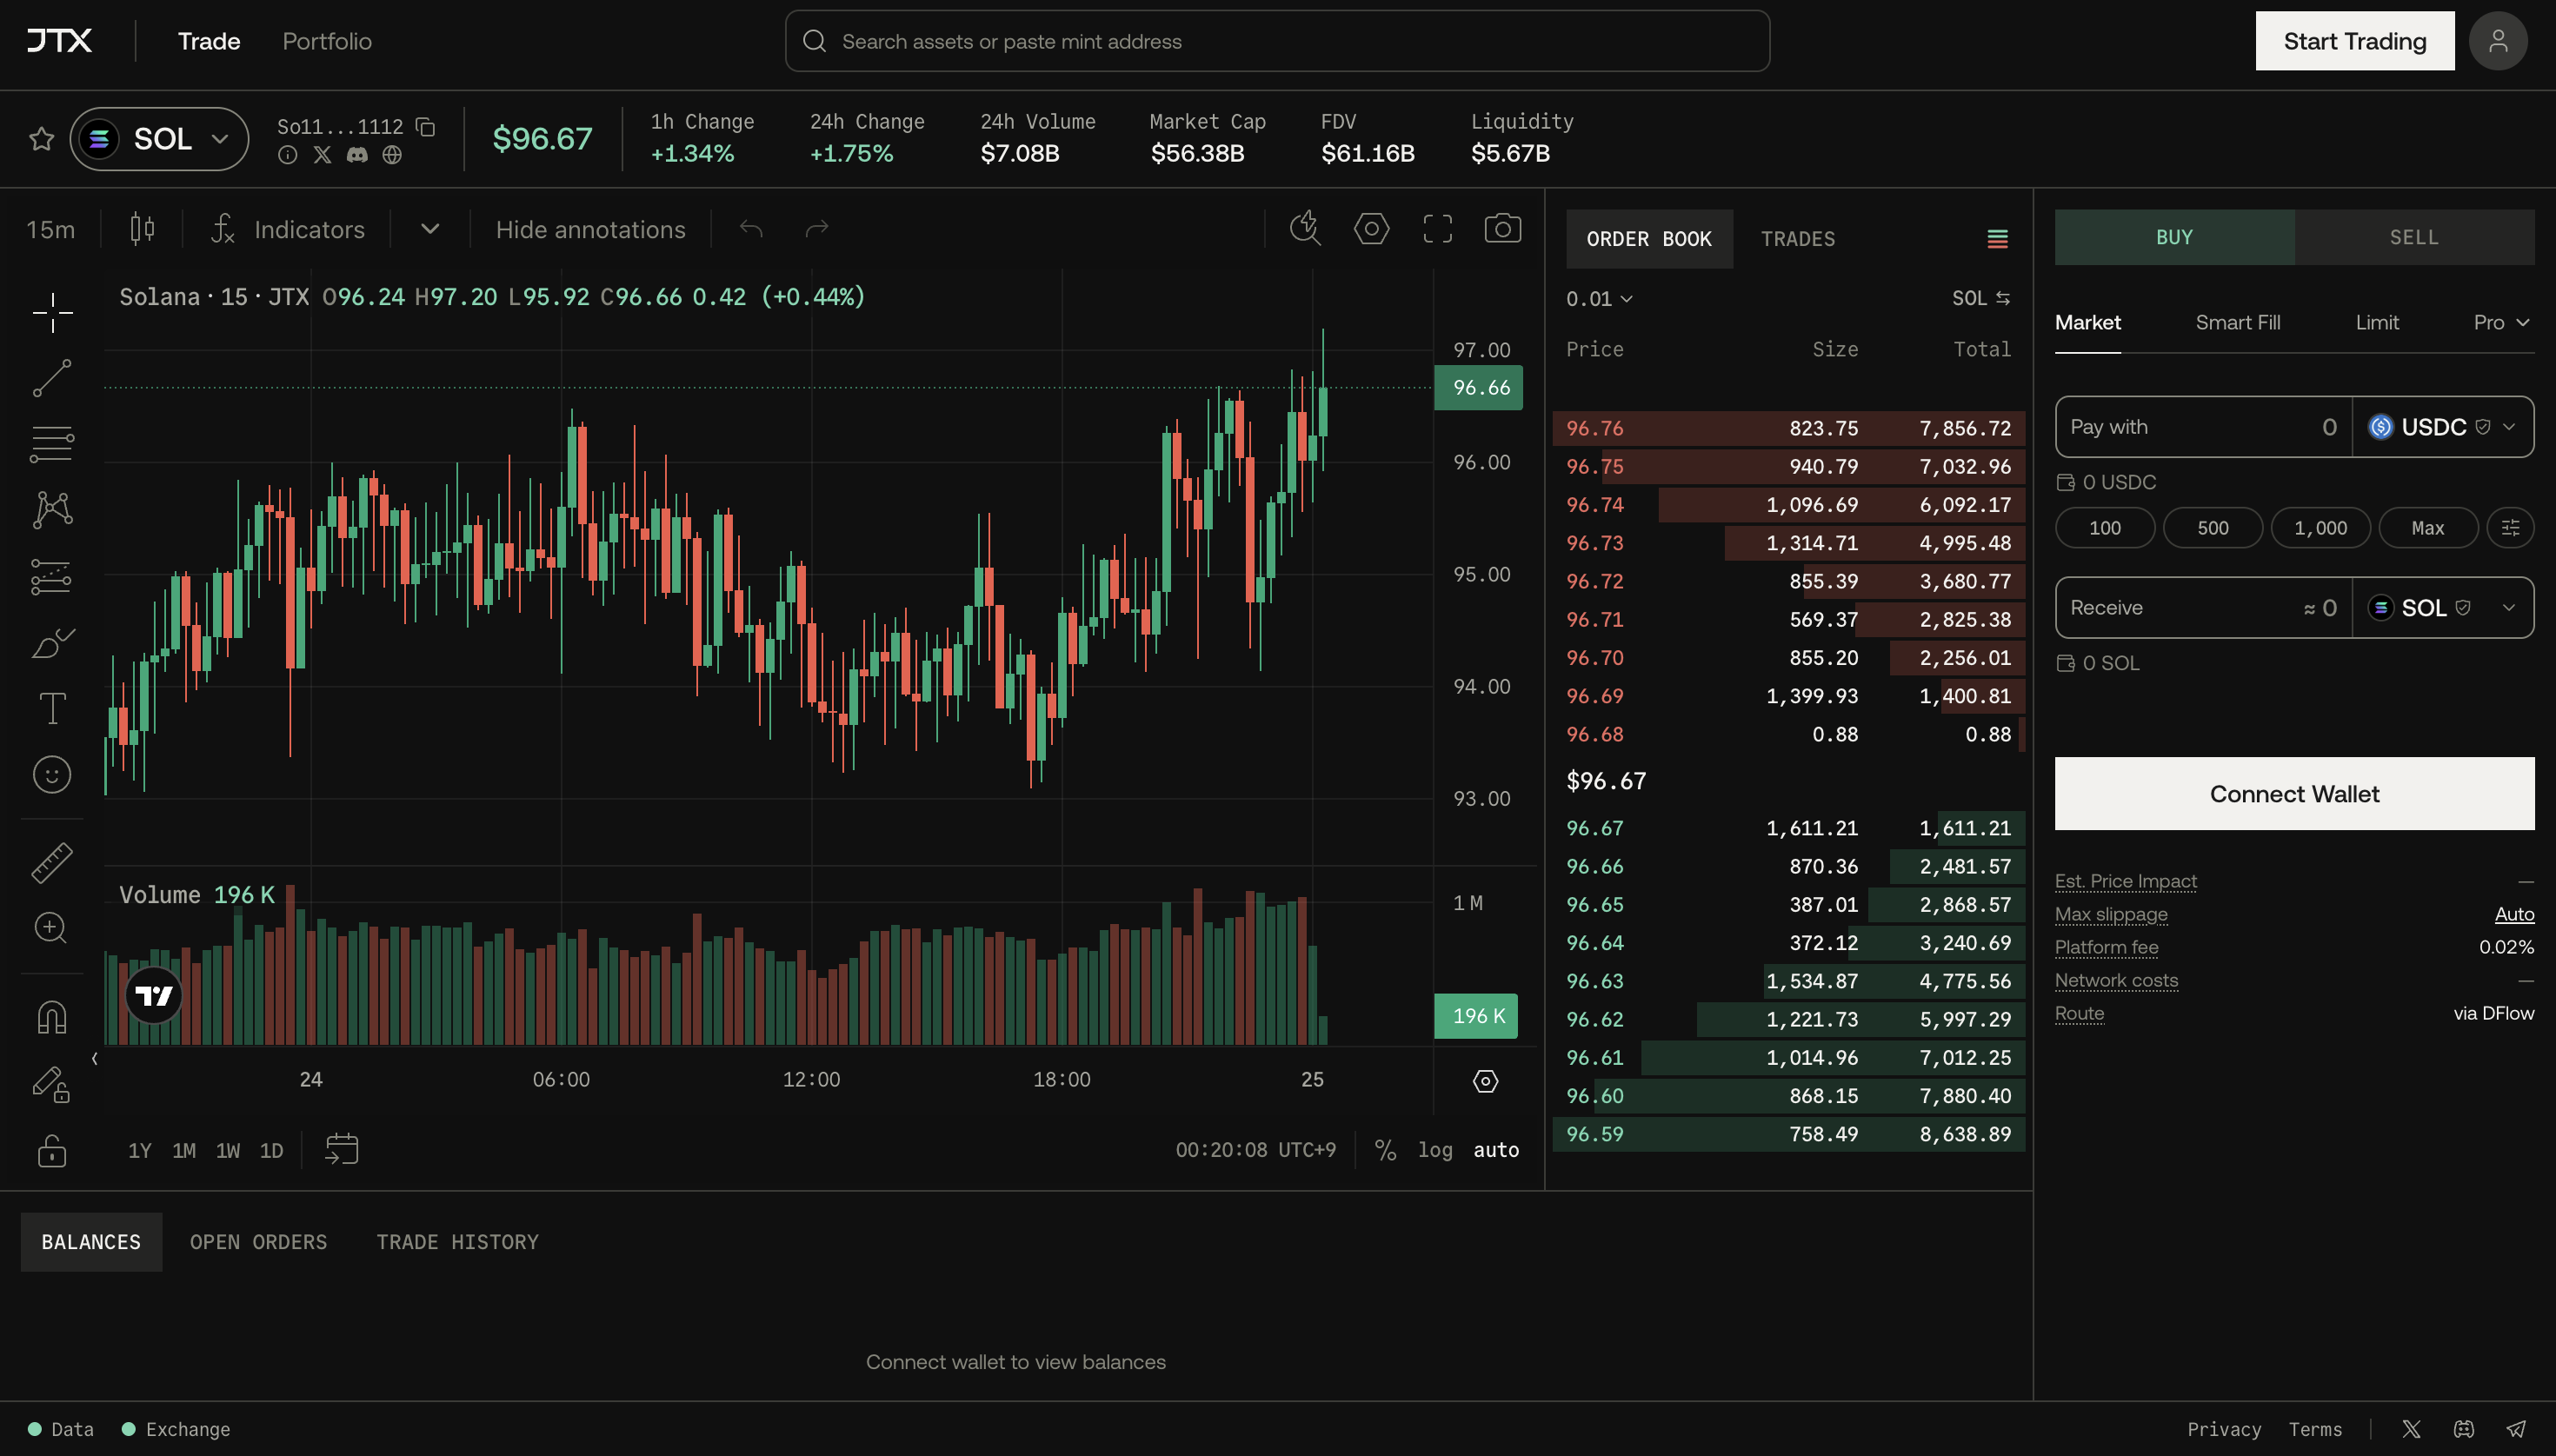This screenshot has width=2556, height=1456.
Task: Toggle percentage scale on chart
Action: 1385,1150
